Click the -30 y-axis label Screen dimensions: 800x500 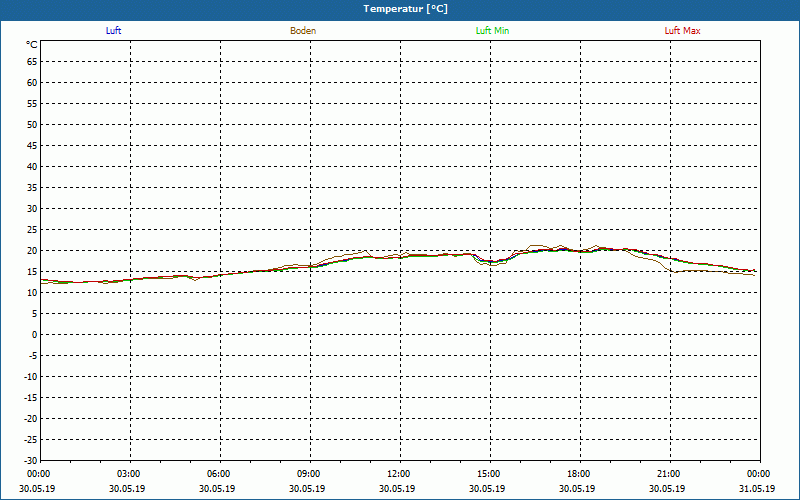31,461
